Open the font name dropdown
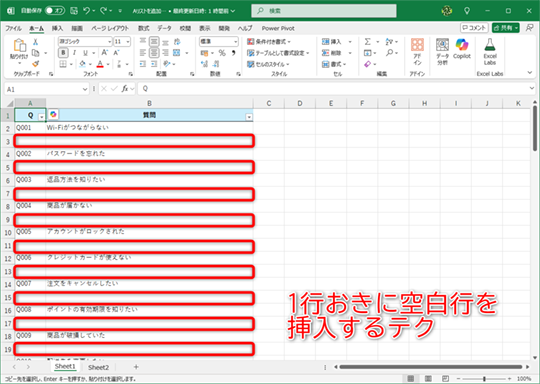The image size is (540, 384). coord(110,42)
